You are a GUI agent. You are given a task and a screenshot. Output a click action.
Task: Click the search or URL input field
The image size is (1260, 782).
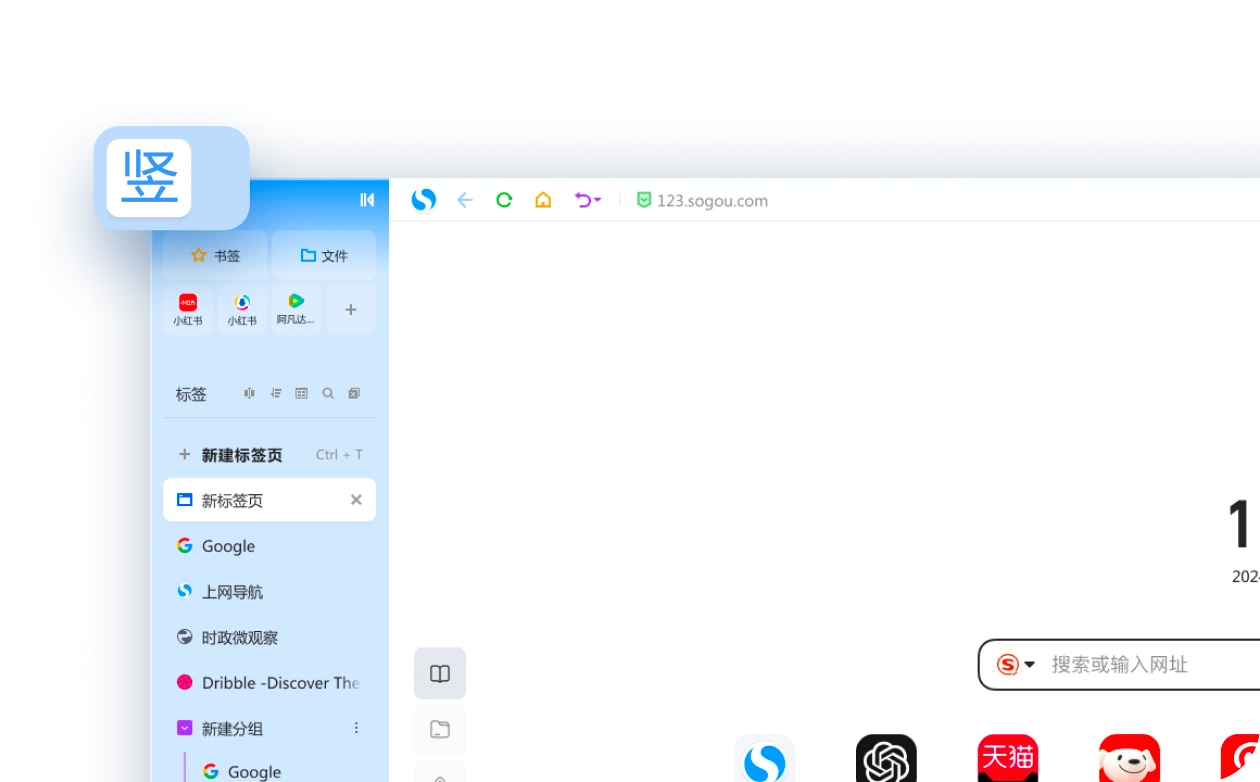[1130, 664]
